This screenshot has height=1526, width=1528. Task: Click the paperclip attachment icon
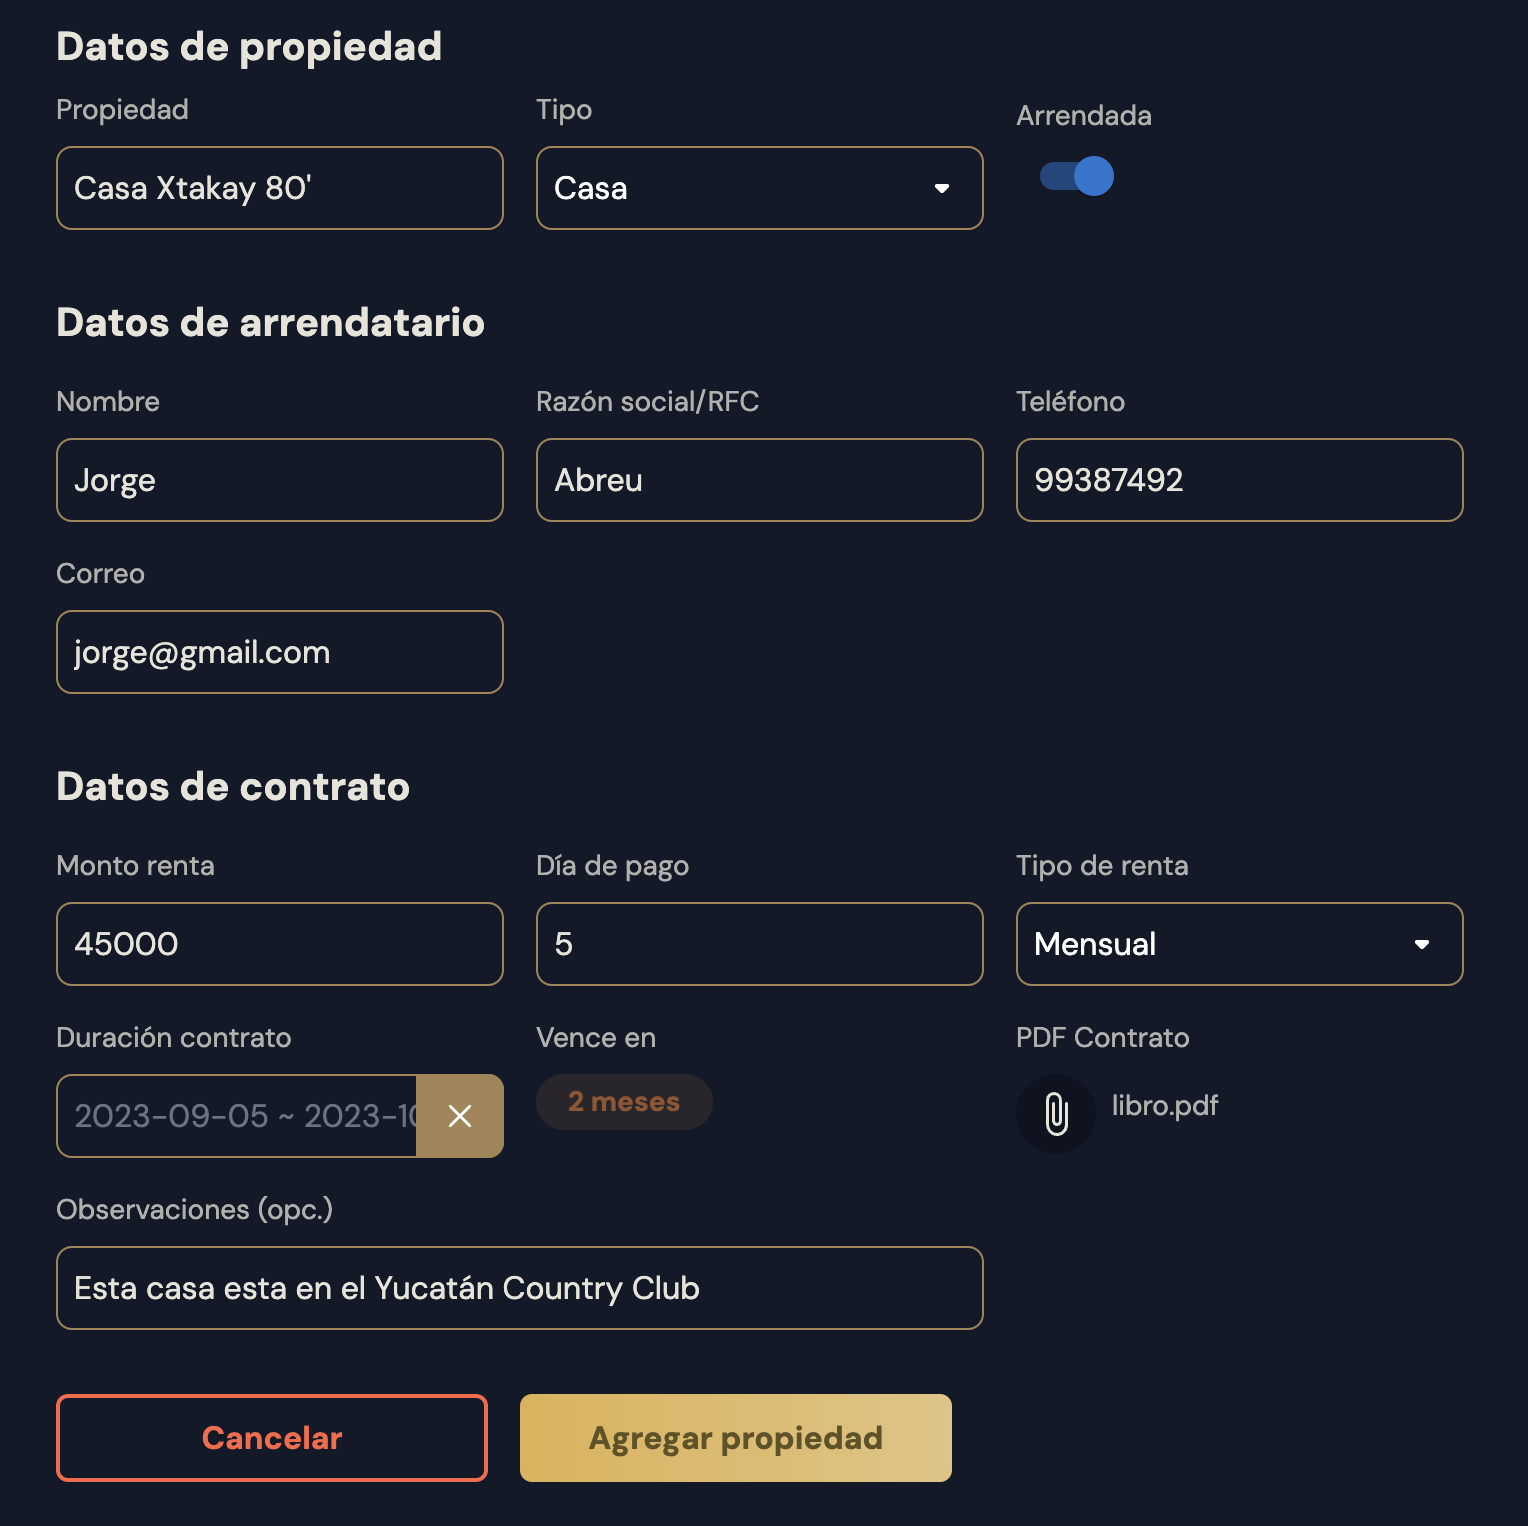tap(1056, 1114)
